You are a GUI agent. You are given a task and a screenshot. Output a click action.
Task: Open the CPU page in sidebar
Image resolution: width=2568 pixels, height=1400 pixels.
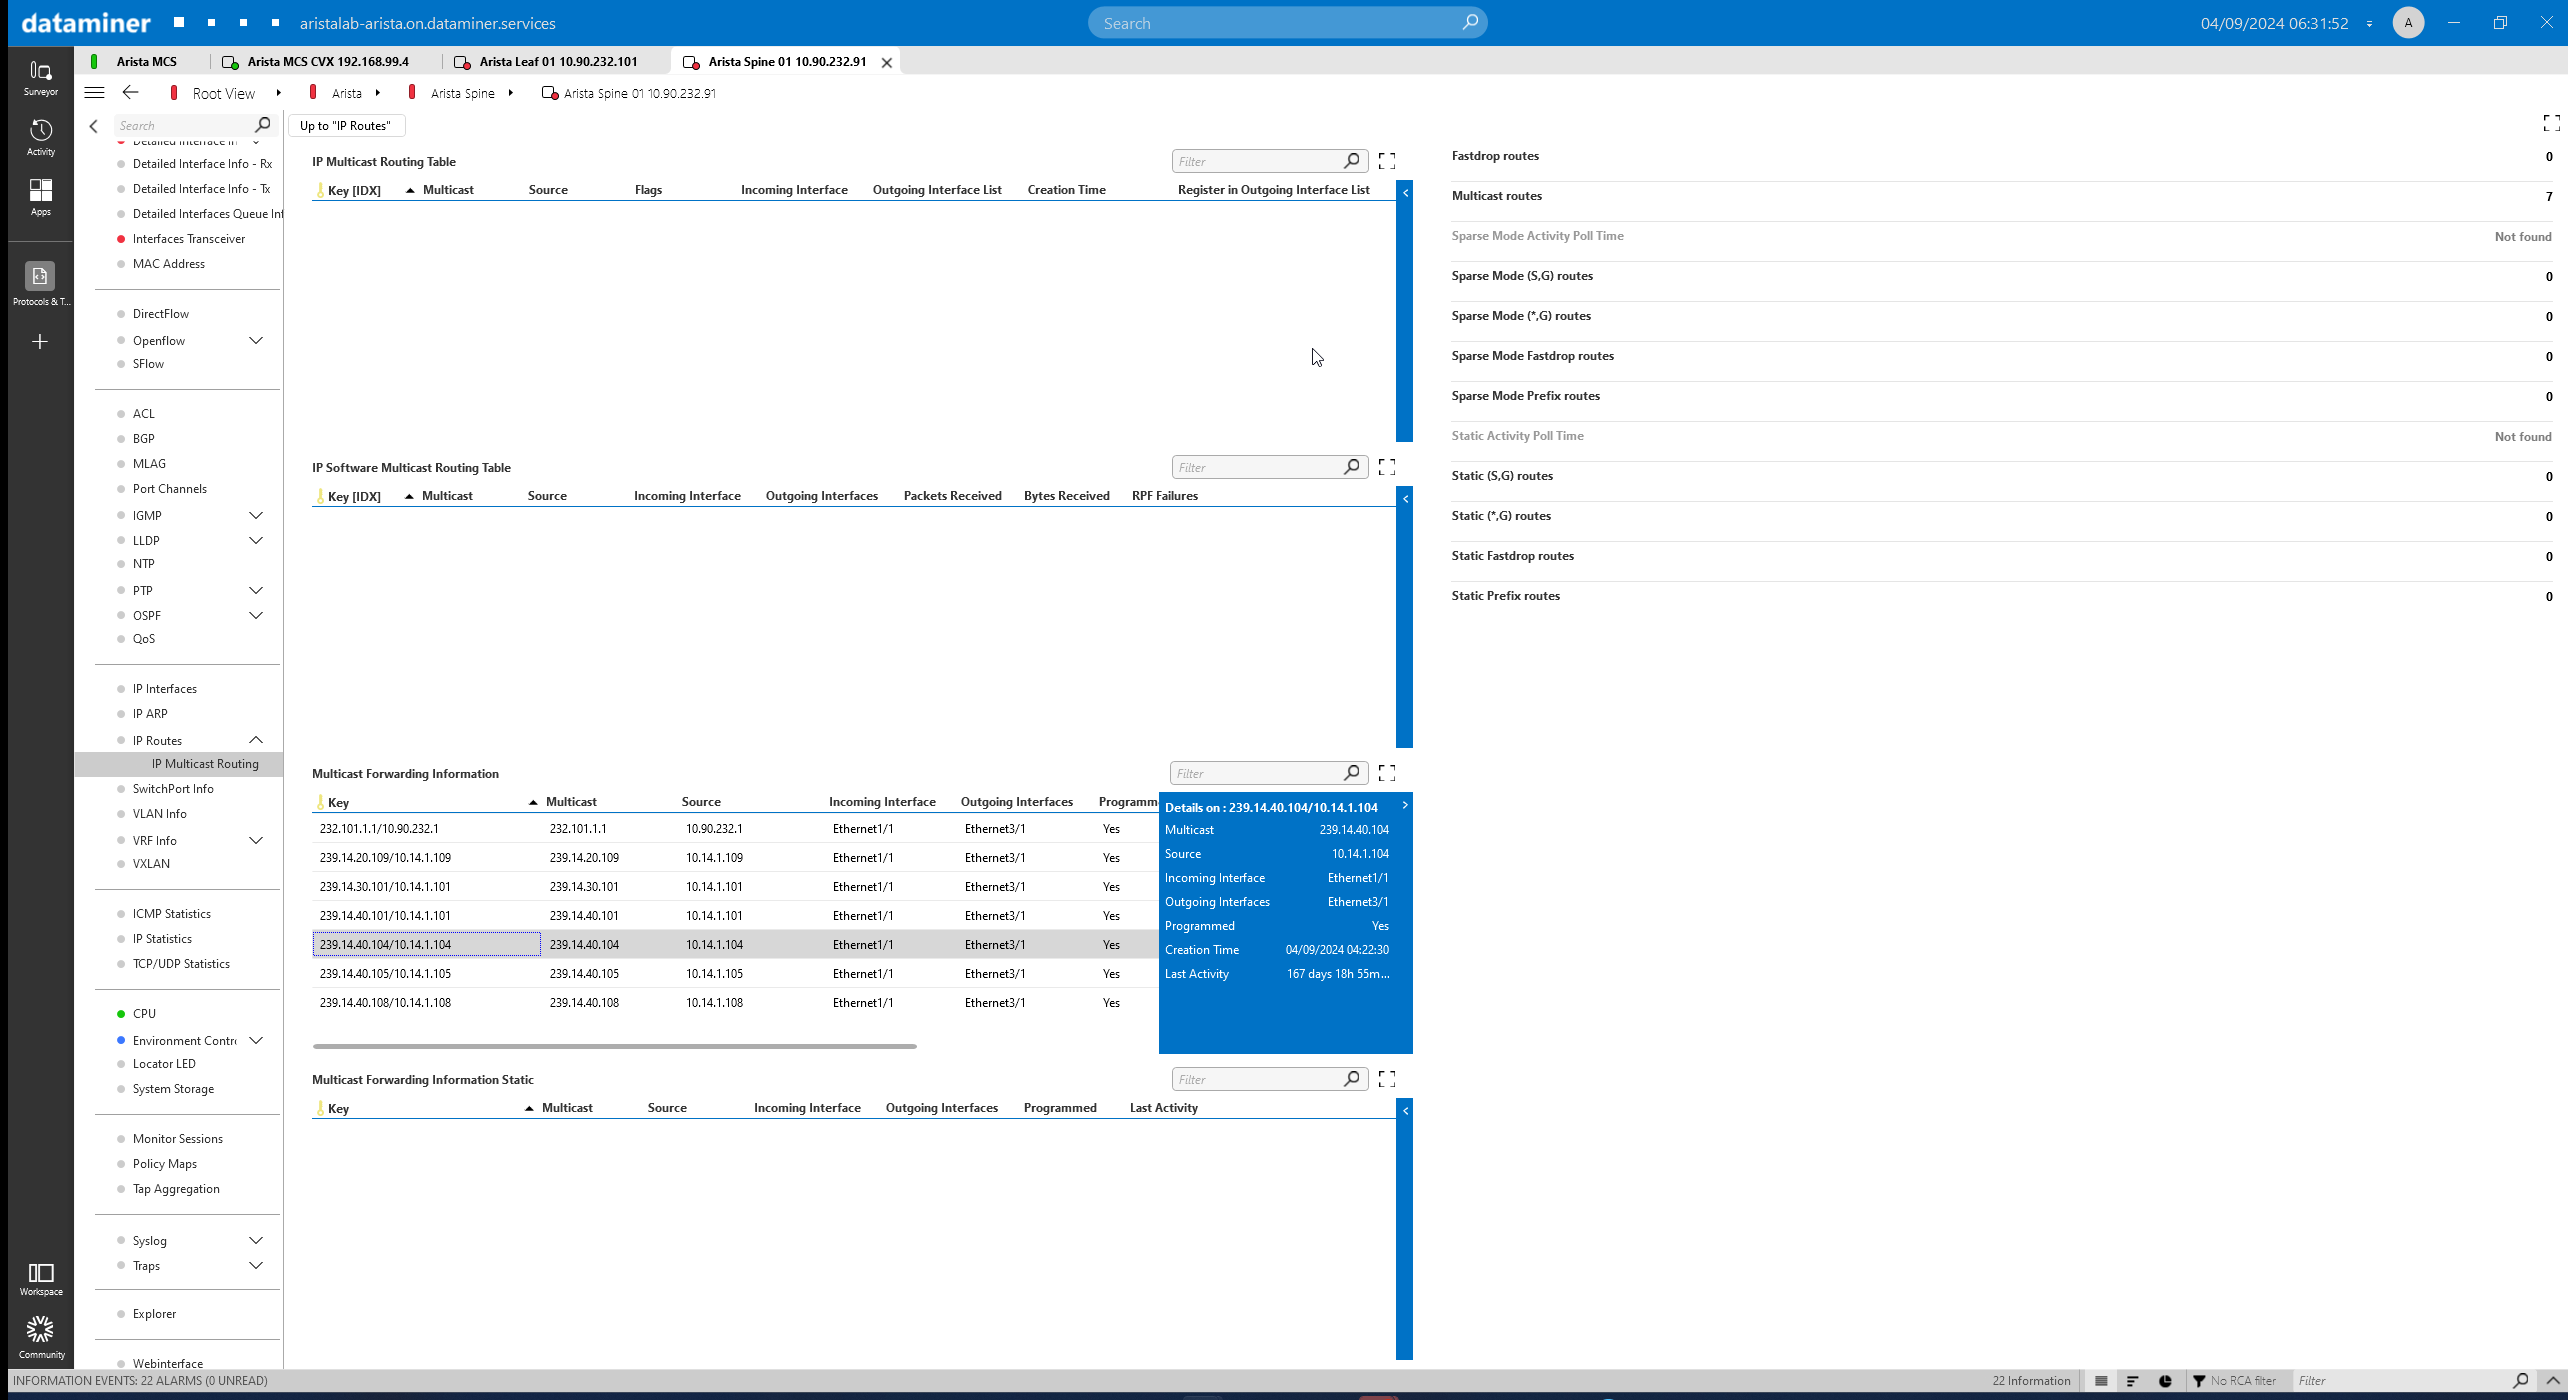pos(144,1014)
